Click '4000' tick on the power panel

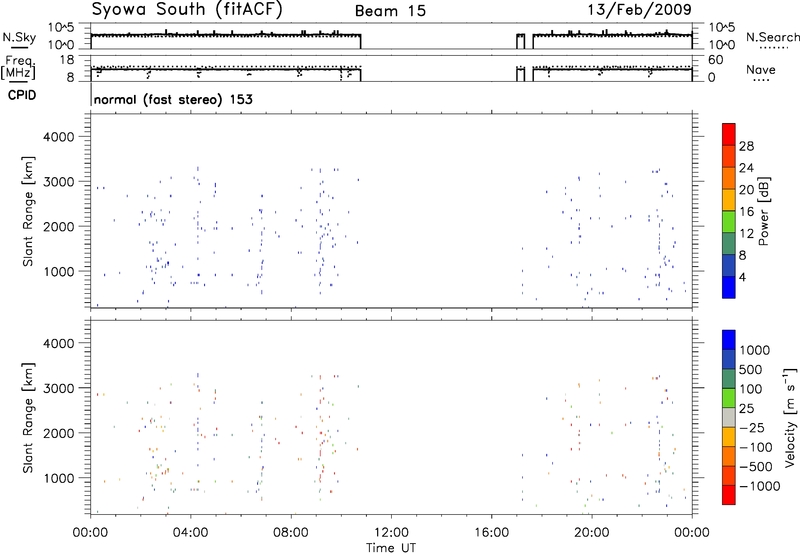[x=58, y=137]
